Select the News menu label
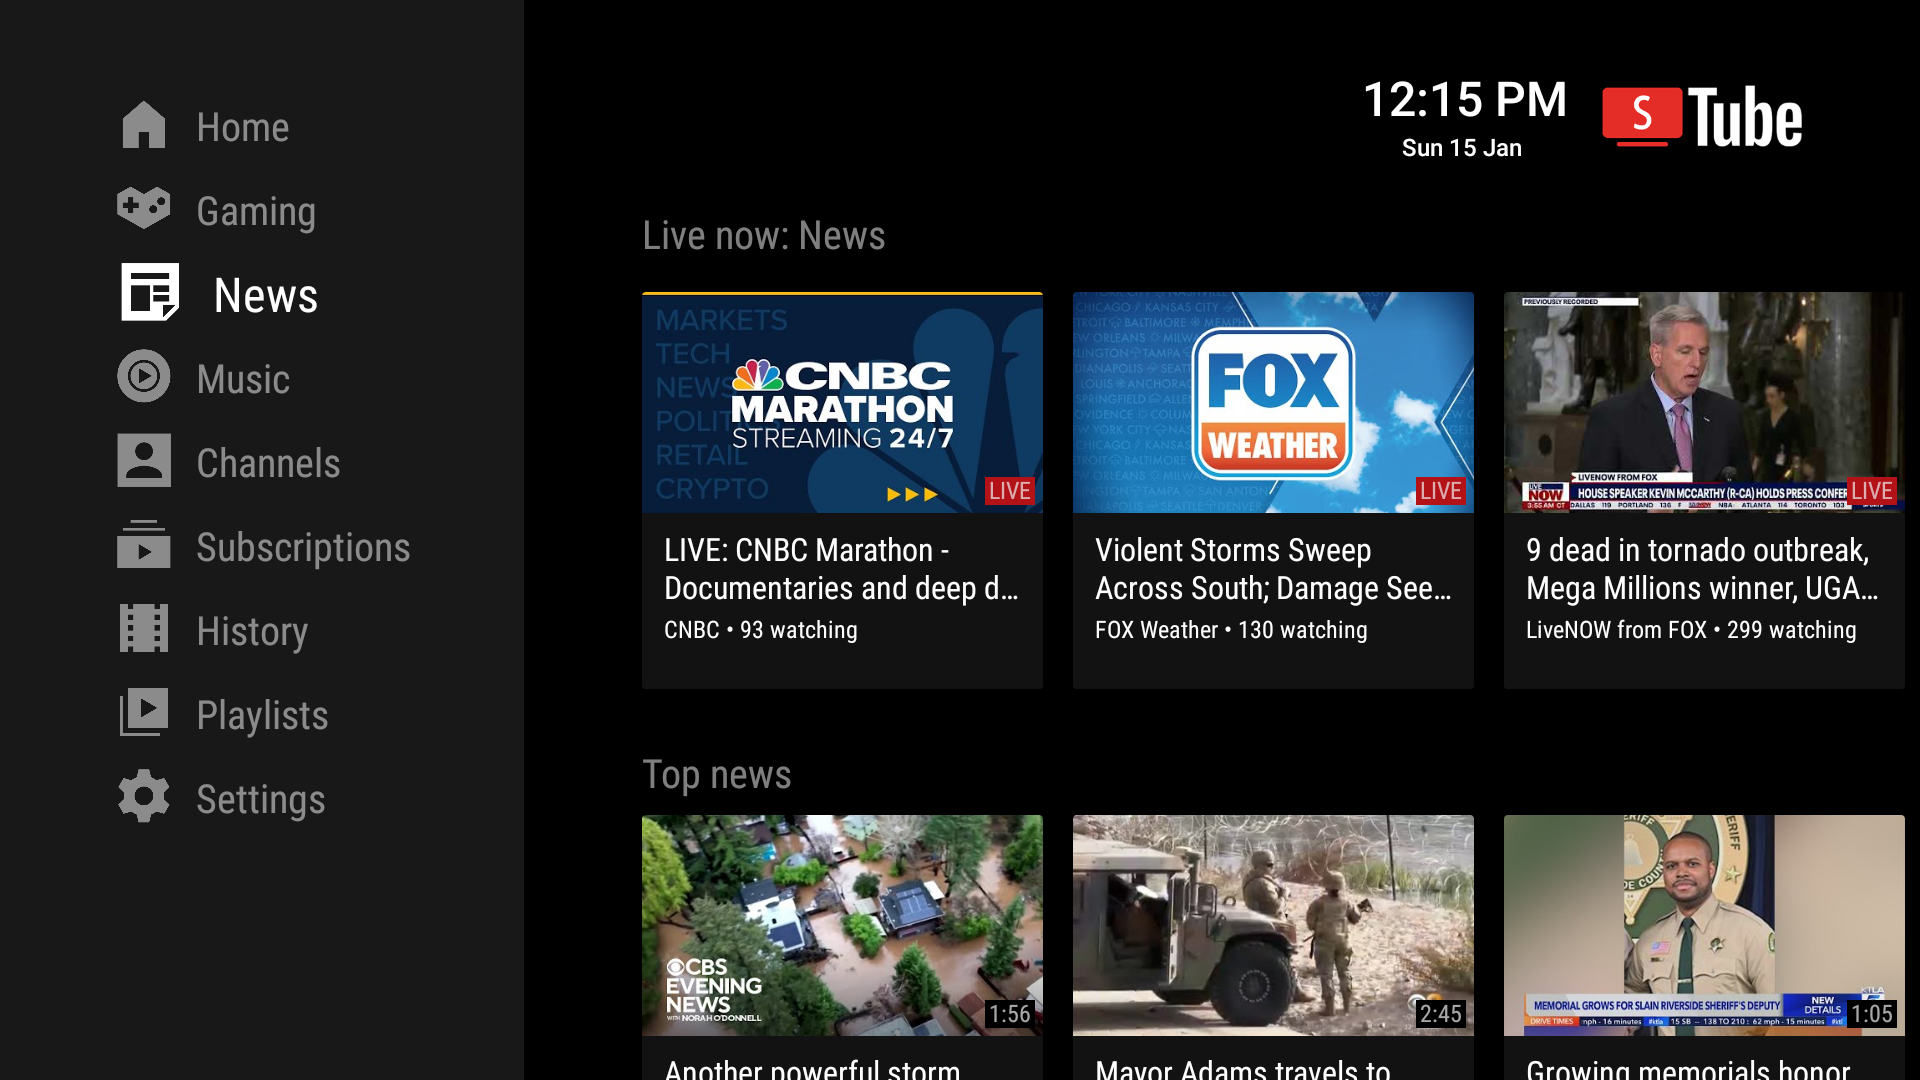The width and height of the screenshot is (1920, 1080). point(266,295)
